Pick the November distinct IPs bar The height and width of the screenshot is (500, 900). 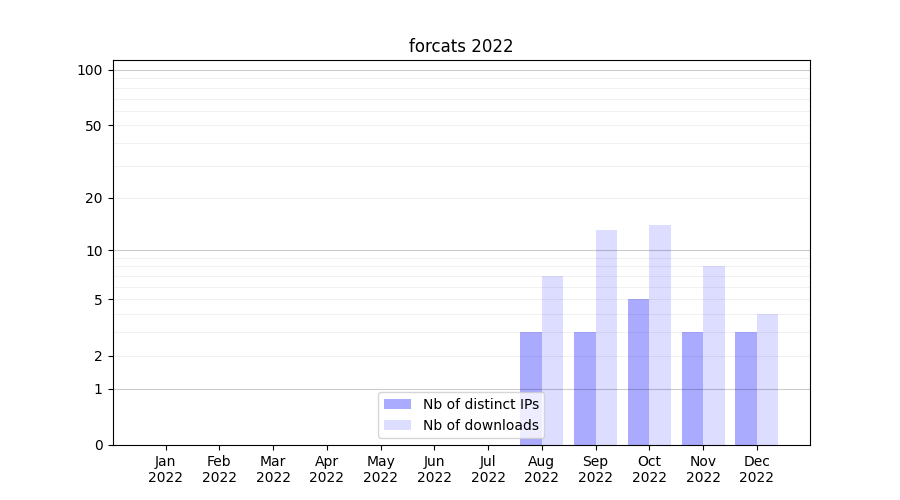692,388
